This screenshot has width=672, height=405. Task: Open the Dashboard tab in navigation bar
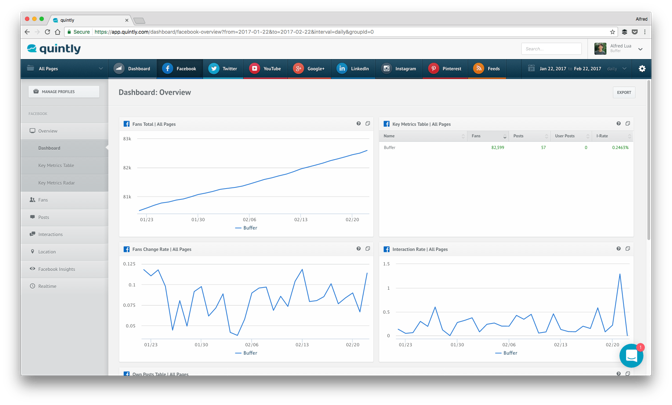(132, 69)
